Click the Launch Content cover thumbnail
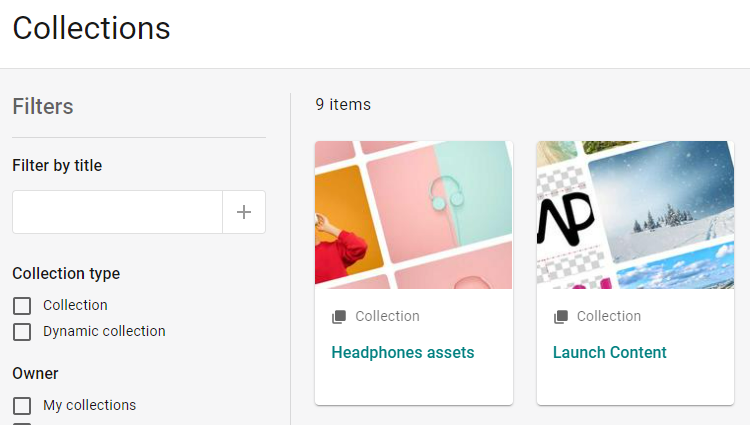This screenshot has height=425, width=750. click(x=635, y=215)
